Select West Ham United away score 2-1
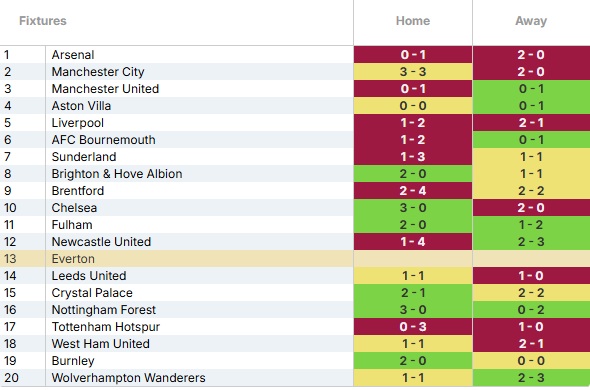The height and width of the screenshot is (390, 590). 531,344
